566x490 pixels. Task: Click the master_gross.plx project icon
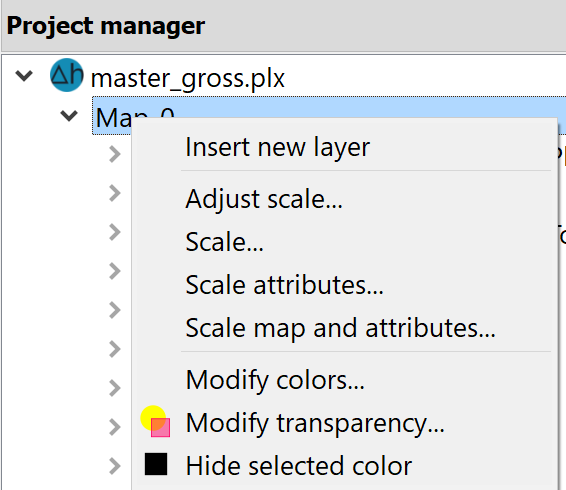[x=67, y=75]
